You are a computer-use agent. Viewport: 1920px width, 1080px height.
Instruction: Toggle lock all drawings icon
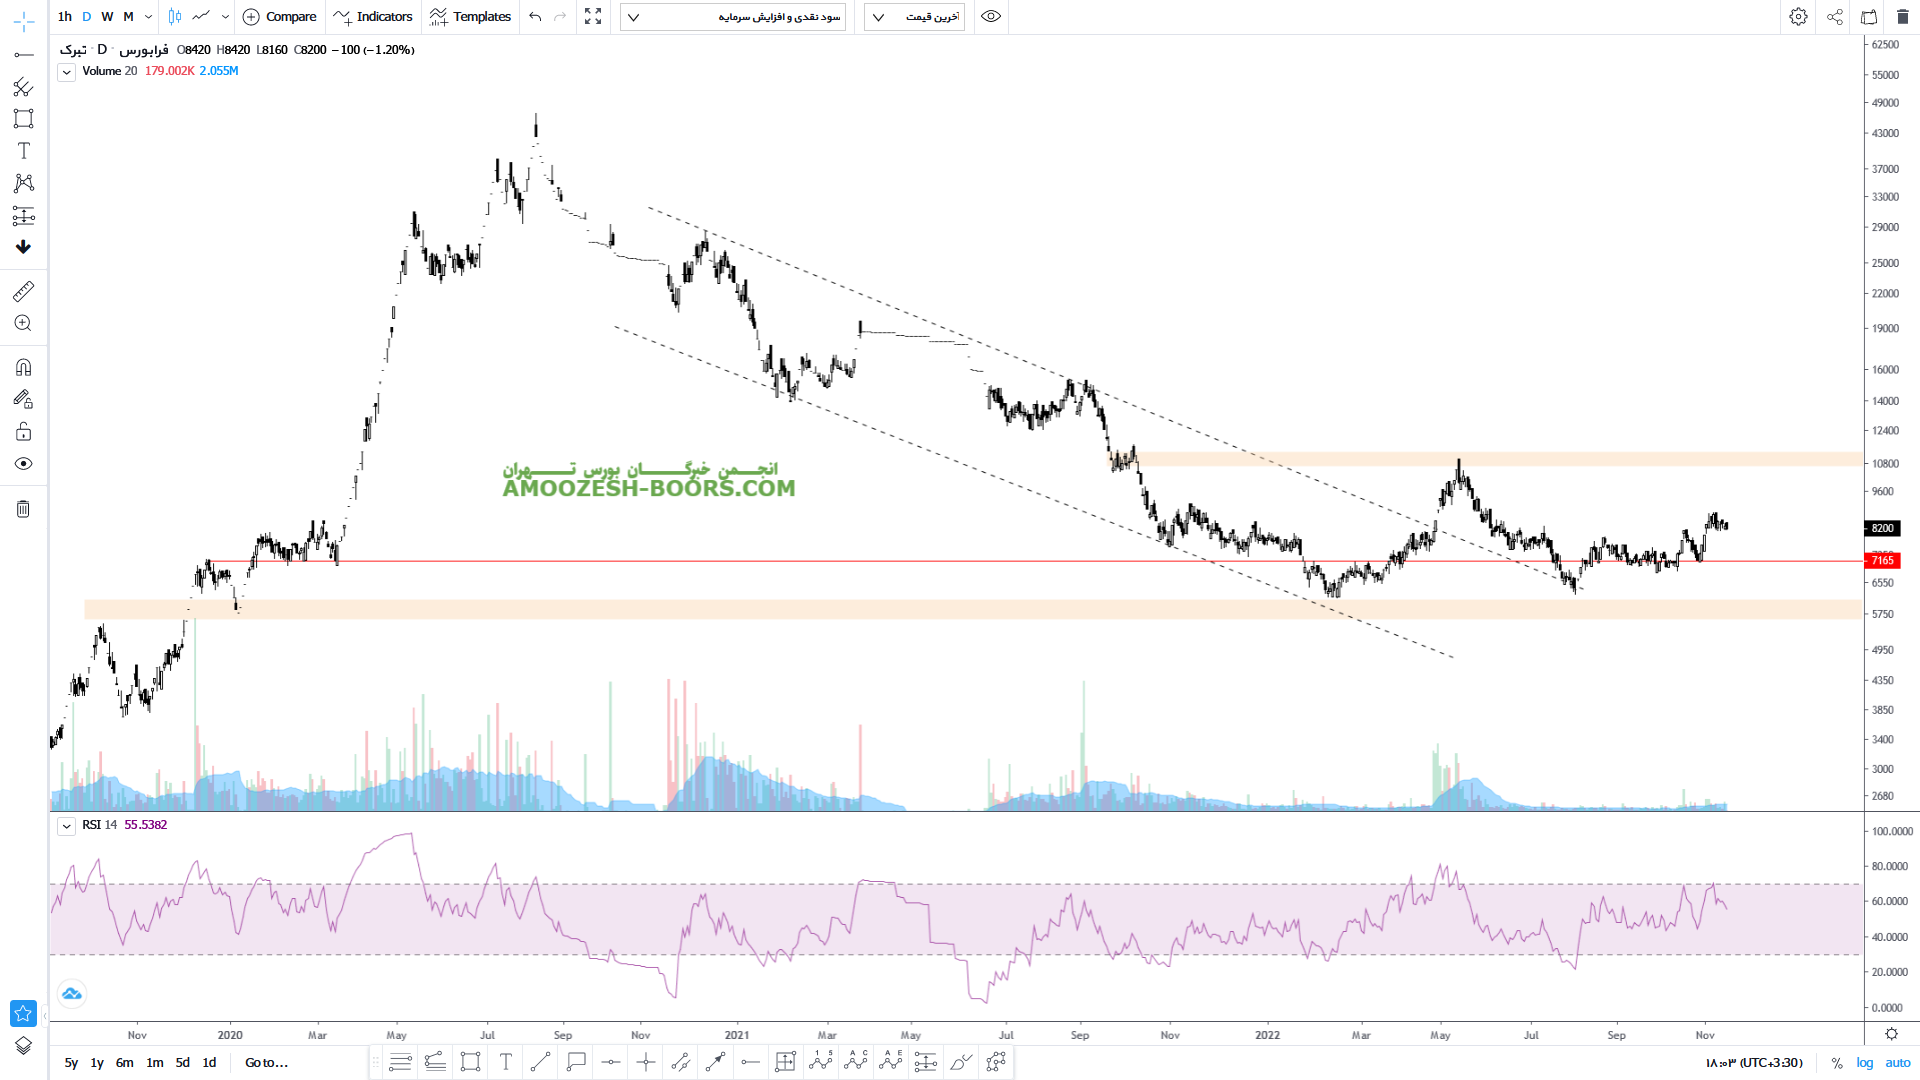24,432
